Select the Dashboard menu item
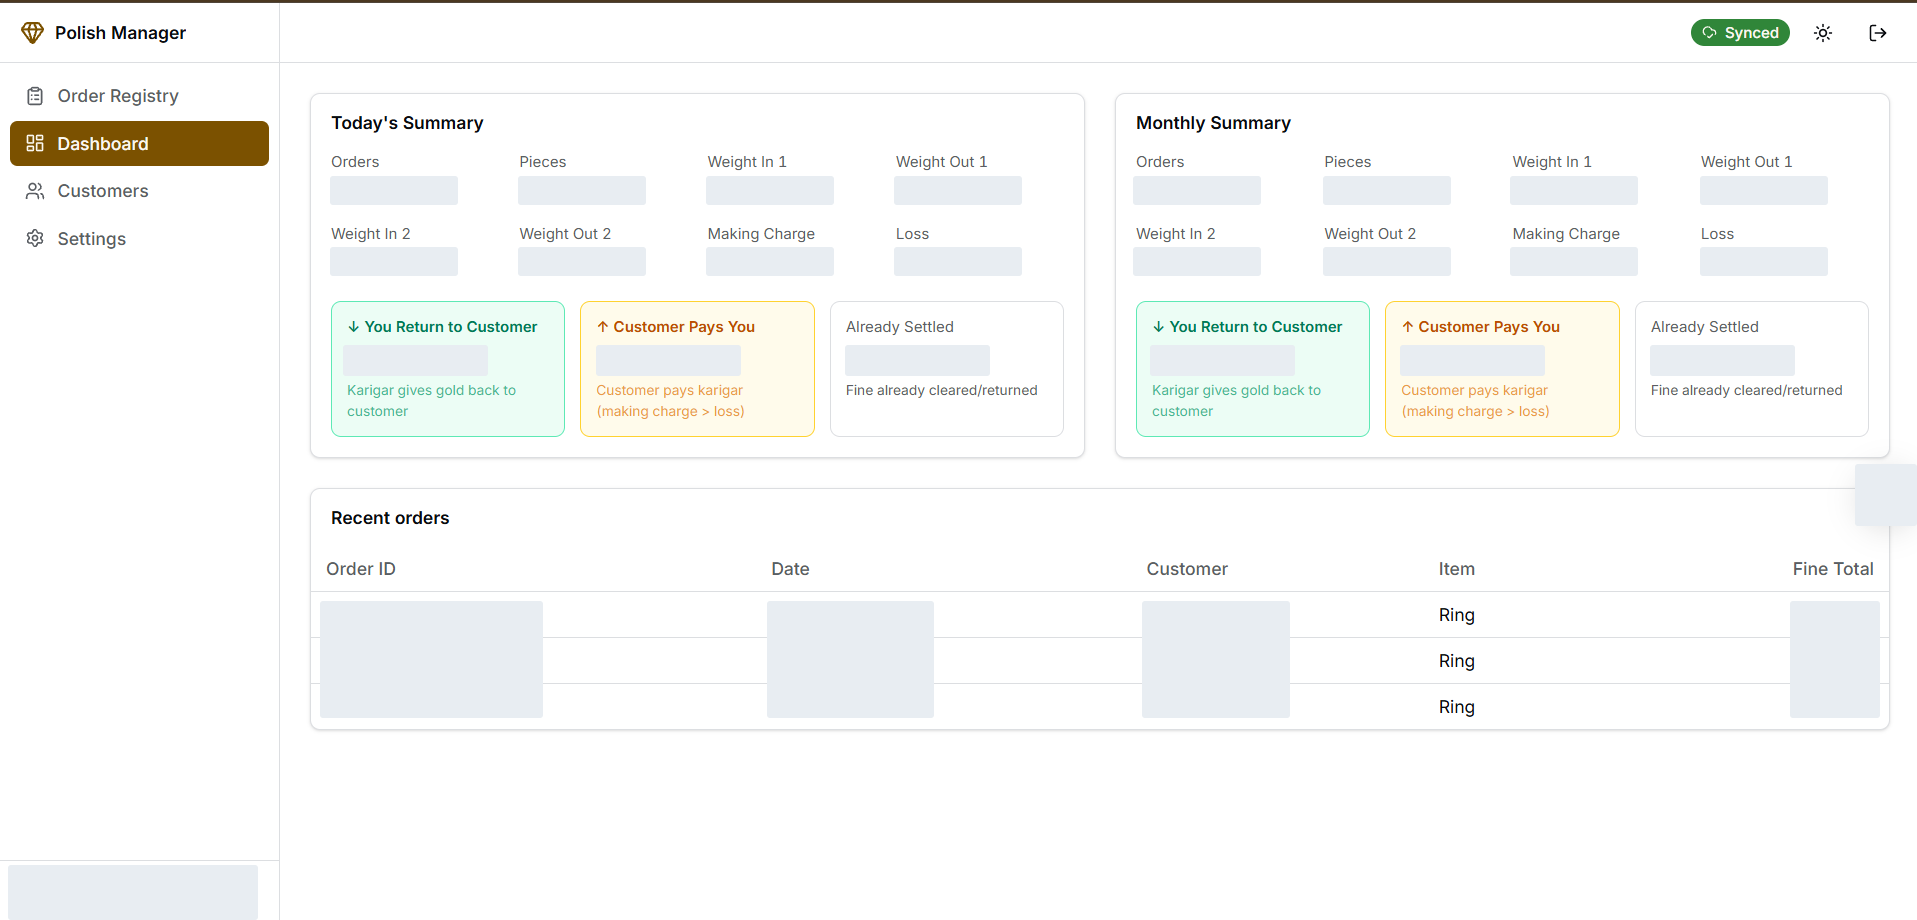Image resolution: width=1917 pixels, height=920 pixels. (139, 143)
